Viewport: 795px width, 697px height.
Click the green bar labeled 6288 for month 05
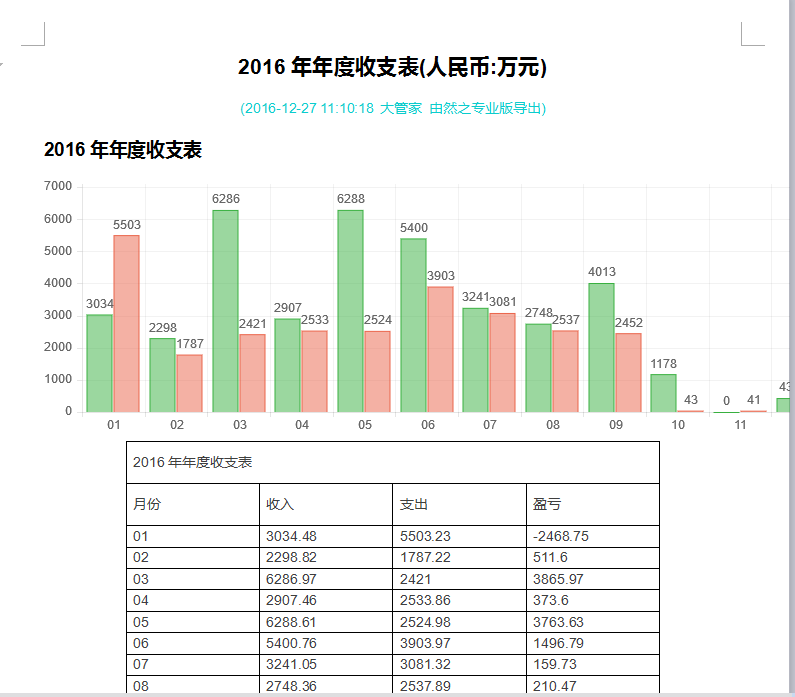point(350,311)
